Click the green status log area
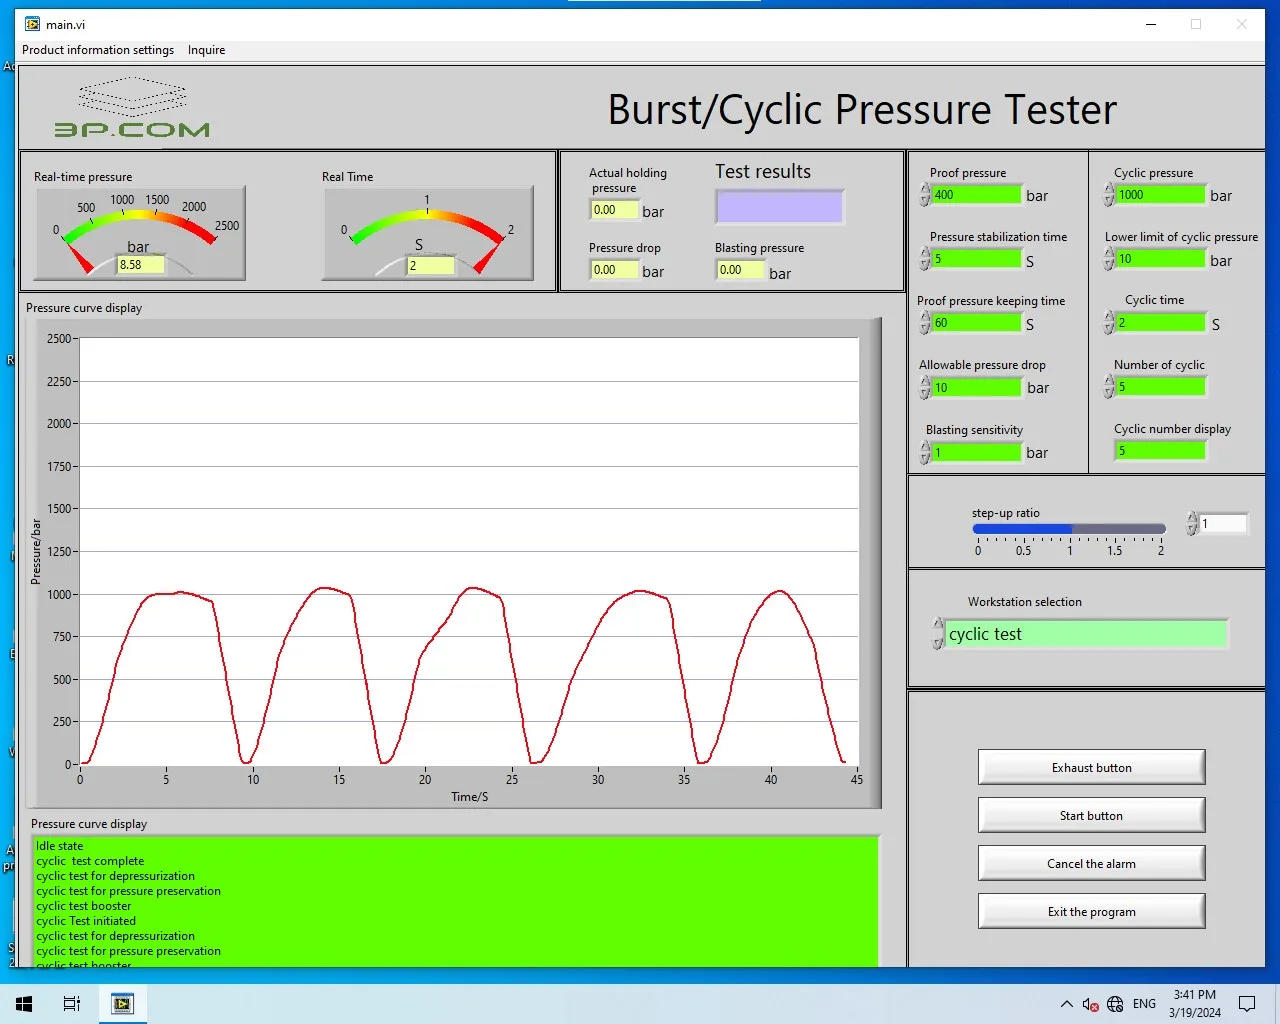The height and width of the screenshot is (1024, 1280). (x=455, y=900)
